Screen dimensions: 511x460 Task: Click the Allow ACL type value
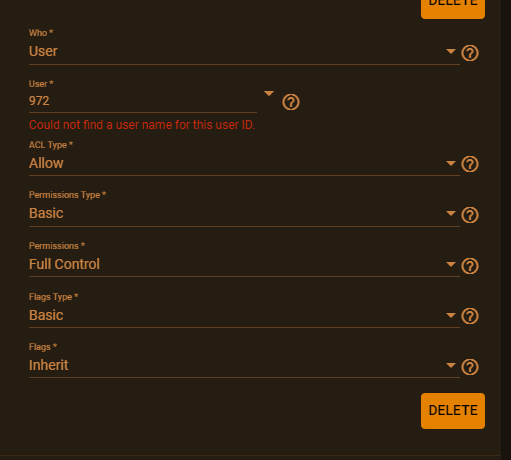pos(46,163)
